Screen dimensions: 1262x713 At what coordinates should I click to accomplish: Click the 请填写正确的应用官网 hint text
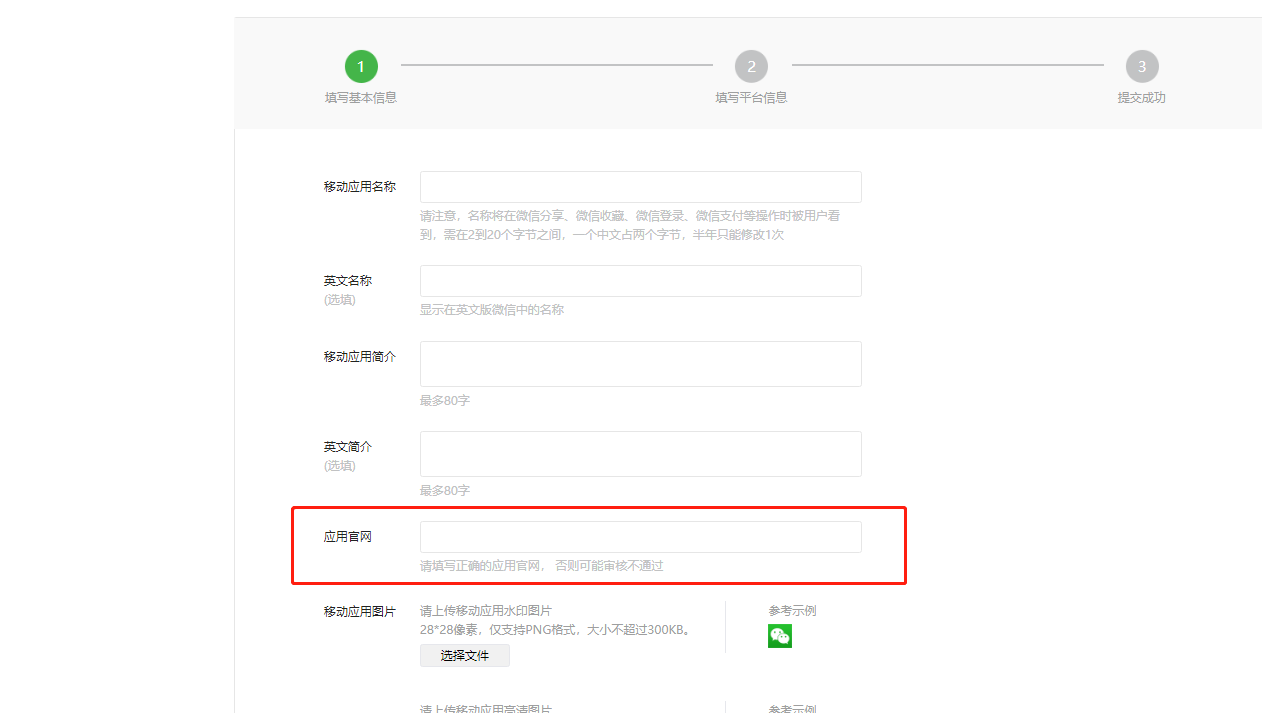pos(541,566)
